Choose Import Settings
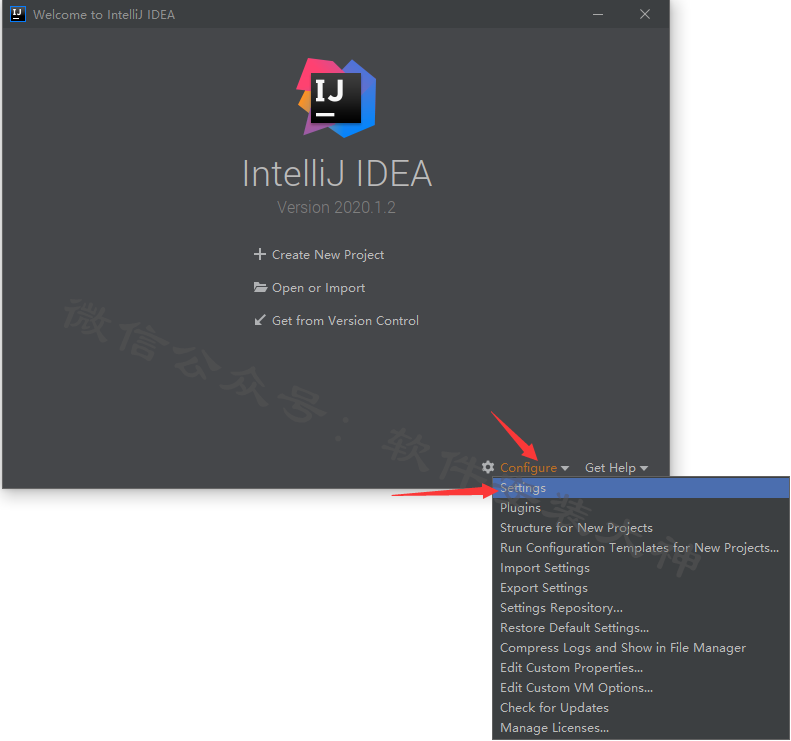This screenshot has width=791, height=741. pos(641,568)
